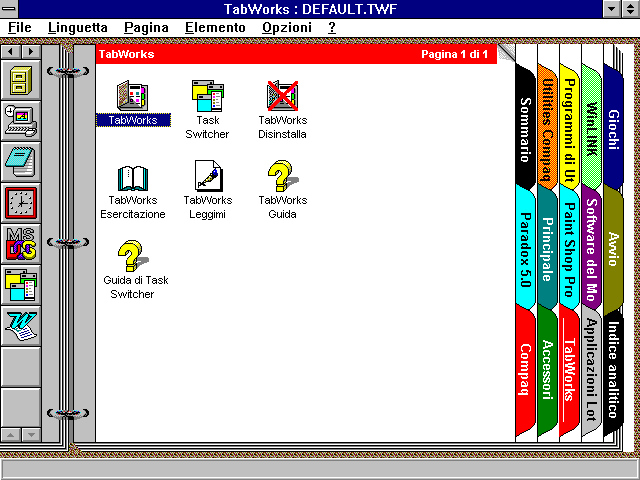Switch to the Applicazioni Lot tab

(591, 369)
